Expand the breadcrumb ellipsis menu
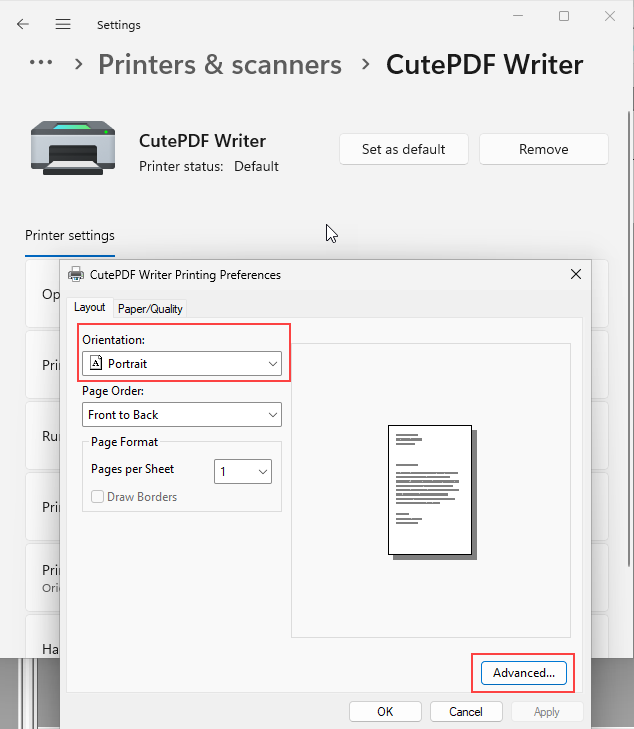 (x=41, y=62)
